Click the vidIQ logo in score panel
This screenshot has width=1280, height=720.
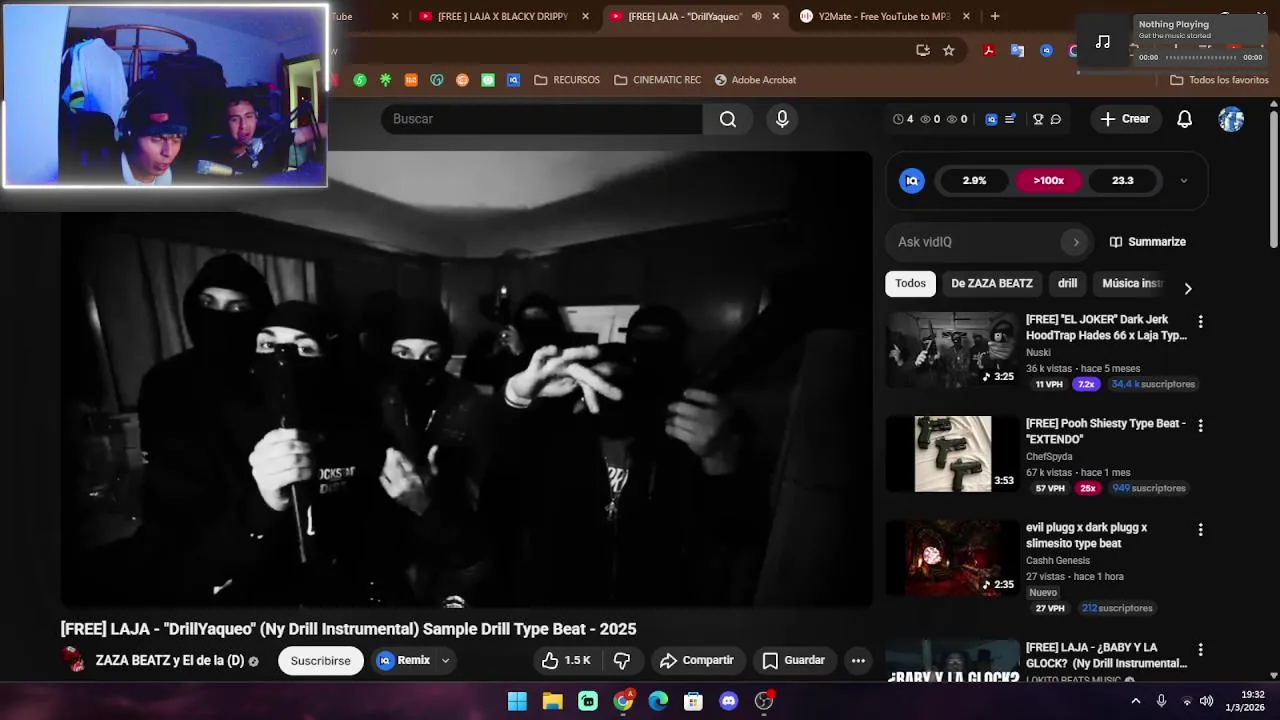pyautogui.click(x=911, y=181)
